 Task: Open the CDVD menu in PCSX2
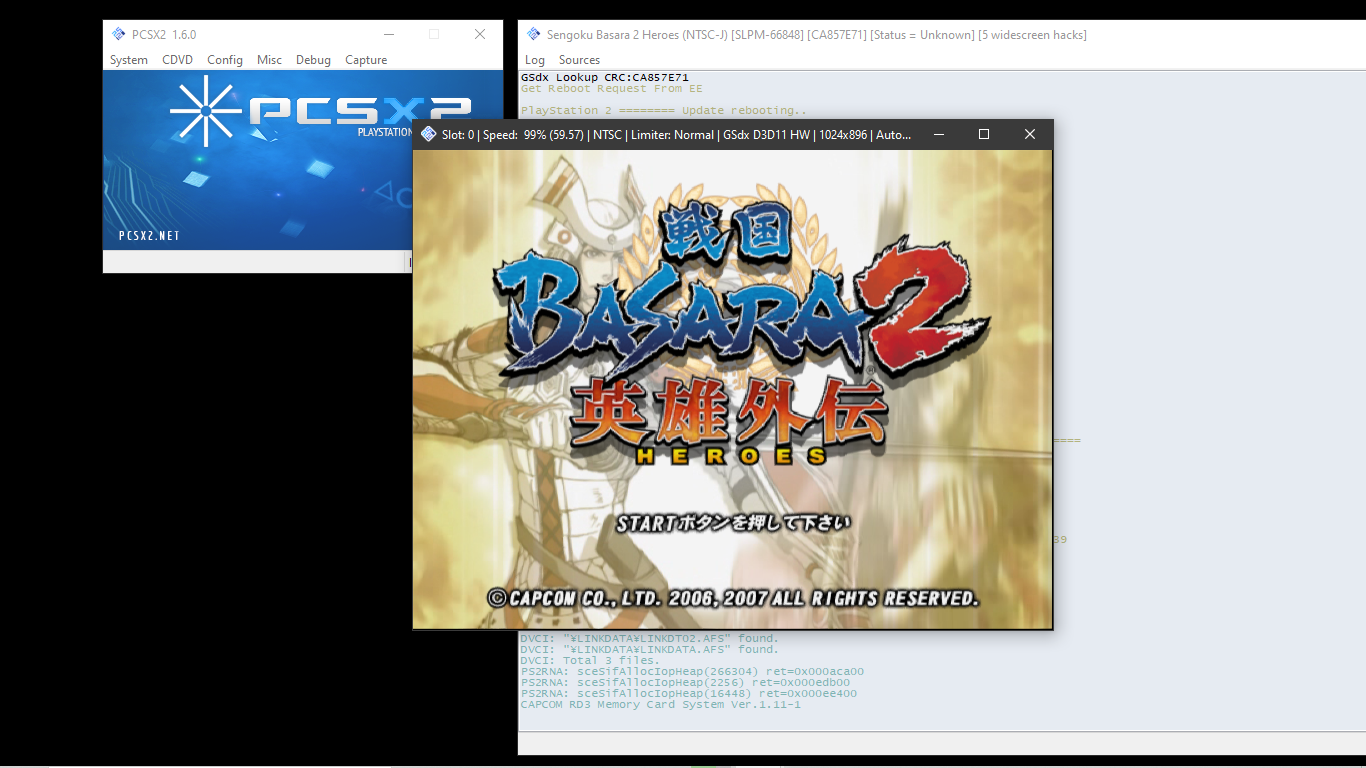click(177, 60)
